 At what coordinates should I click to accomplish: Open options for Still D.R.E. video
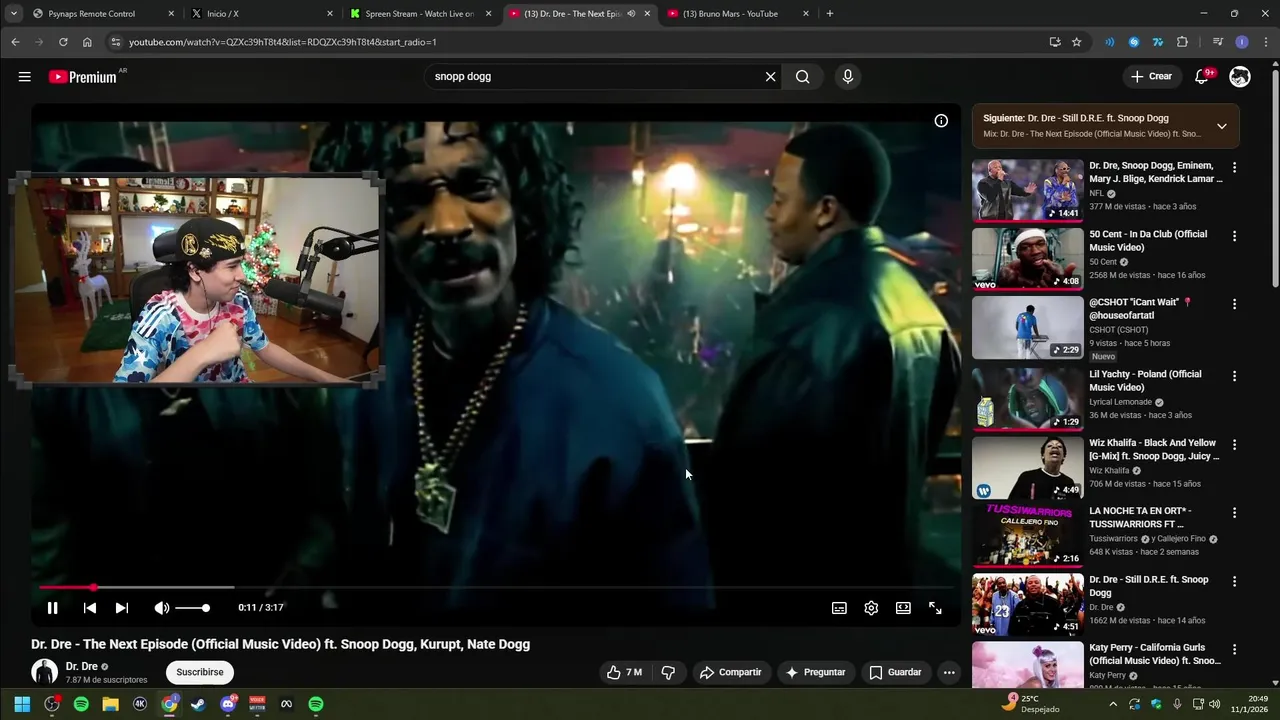click(1234, 581)
